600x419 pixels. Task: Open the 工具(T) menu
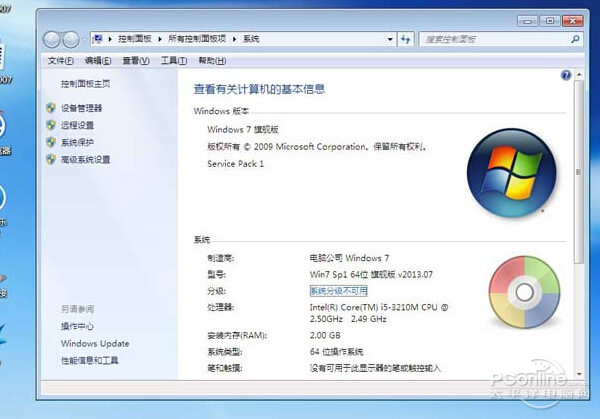[x=173, y=60]
